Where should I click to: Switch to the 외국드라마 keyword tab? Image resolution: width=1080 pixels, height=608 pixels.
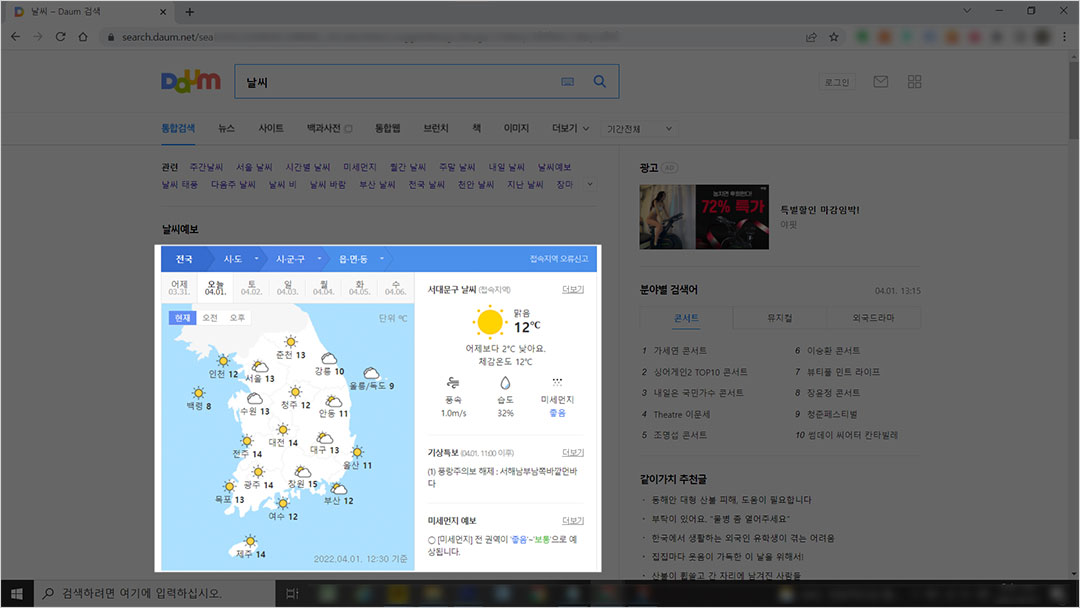873,318
